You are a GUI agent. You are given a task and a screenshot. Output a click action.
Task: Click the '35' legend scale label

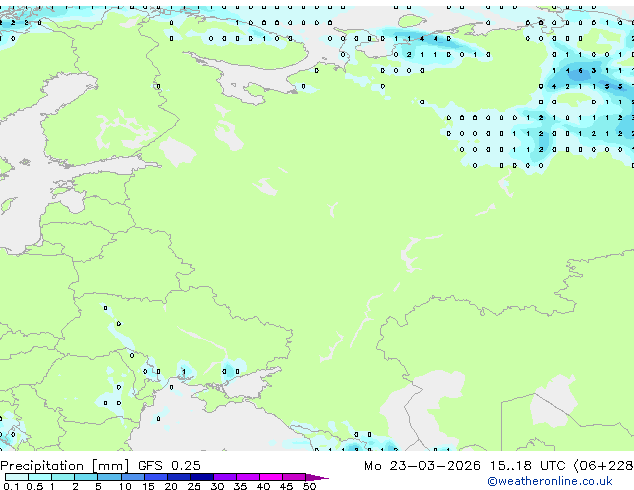pos(241,486)
